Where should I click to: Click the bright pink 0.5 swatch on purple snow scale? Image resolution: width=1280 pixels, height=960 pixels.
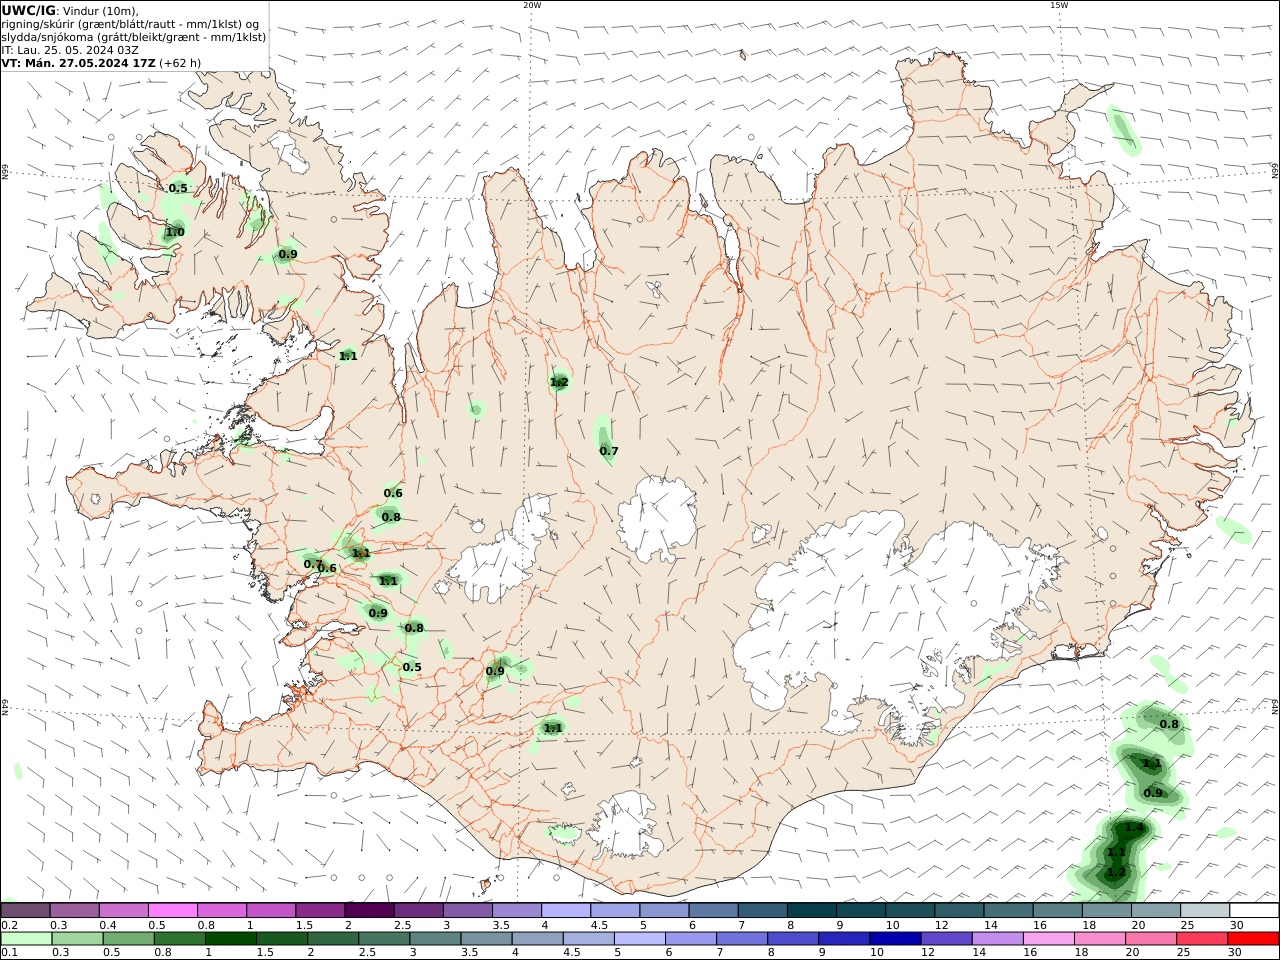(x=172, y=910)
